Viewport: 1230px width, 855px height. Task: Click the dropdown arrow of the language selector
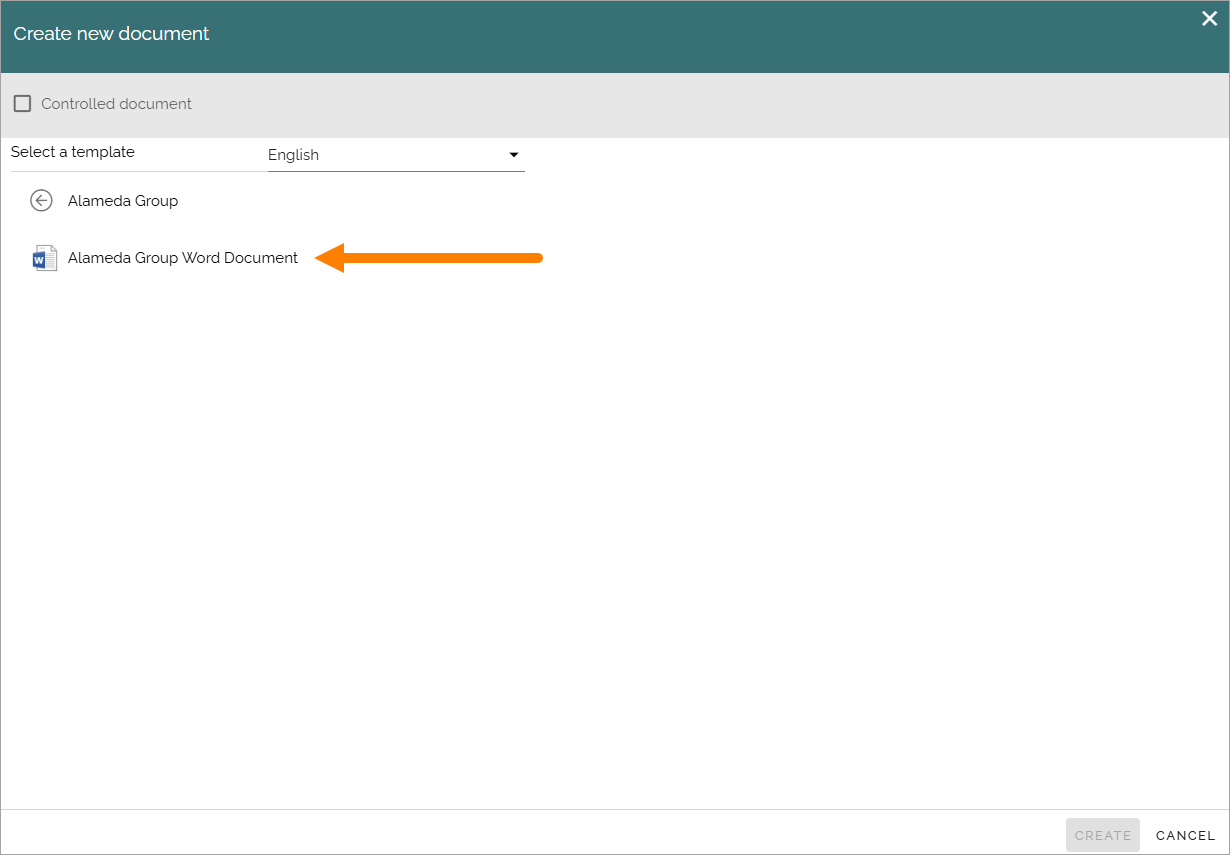[x=514, y=155]
